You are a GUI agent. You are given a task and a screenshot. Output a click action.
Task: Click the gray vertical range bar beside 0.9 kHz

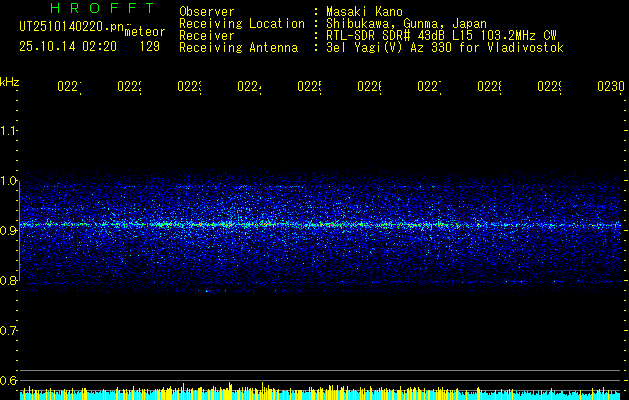coord(20,230)
